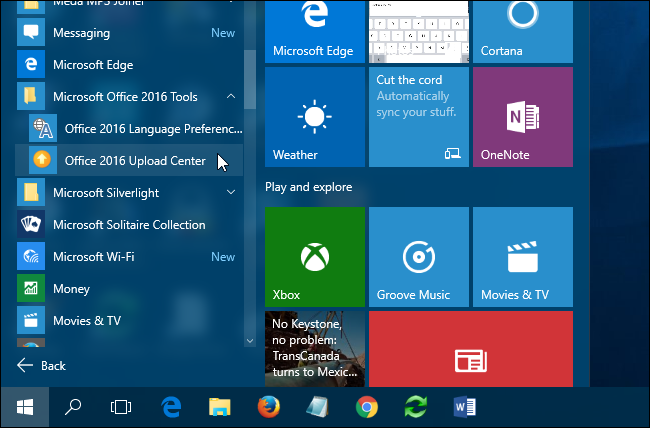Go Back from the all apps list

41,365
